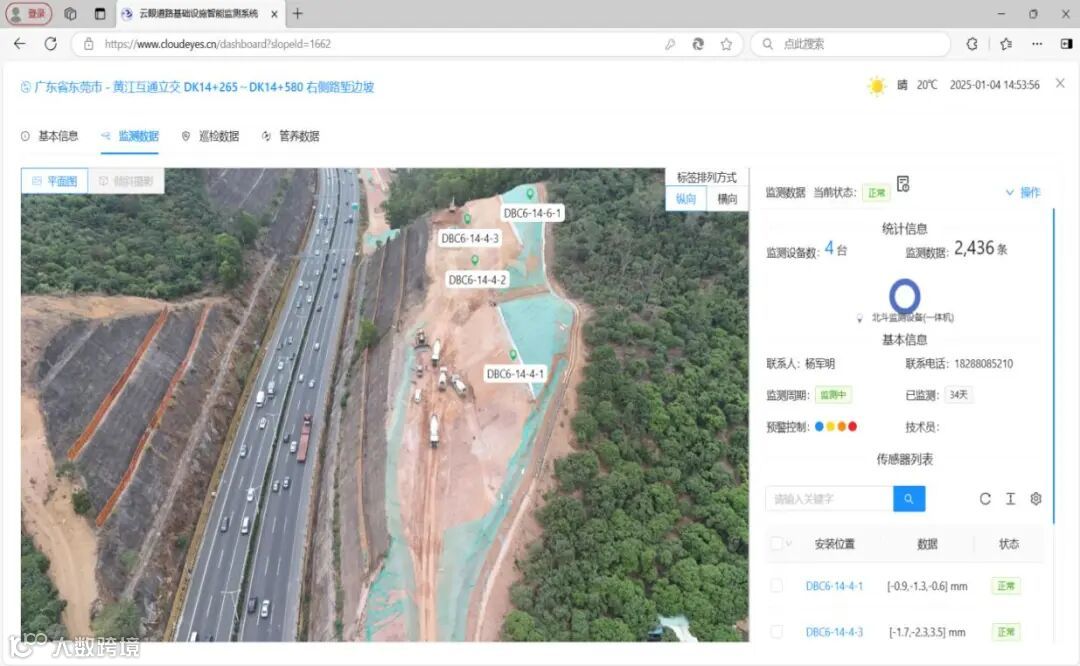This screenshot has width=1080, height=666.
Task: Click the lock site info icon
Action: [88, 44]
